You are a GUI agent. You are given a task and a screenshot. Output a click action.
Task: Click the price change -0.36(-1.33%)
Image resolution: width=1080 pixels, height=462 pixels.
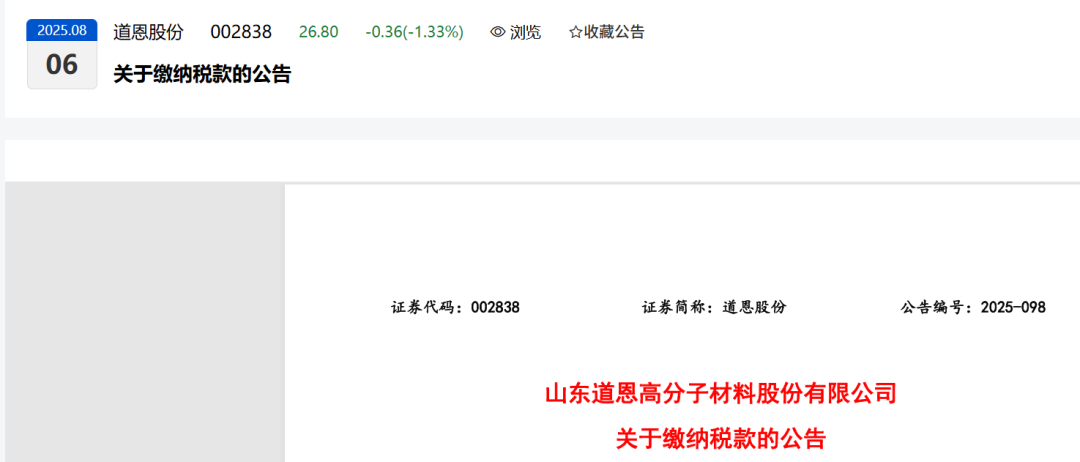[414, 32]
